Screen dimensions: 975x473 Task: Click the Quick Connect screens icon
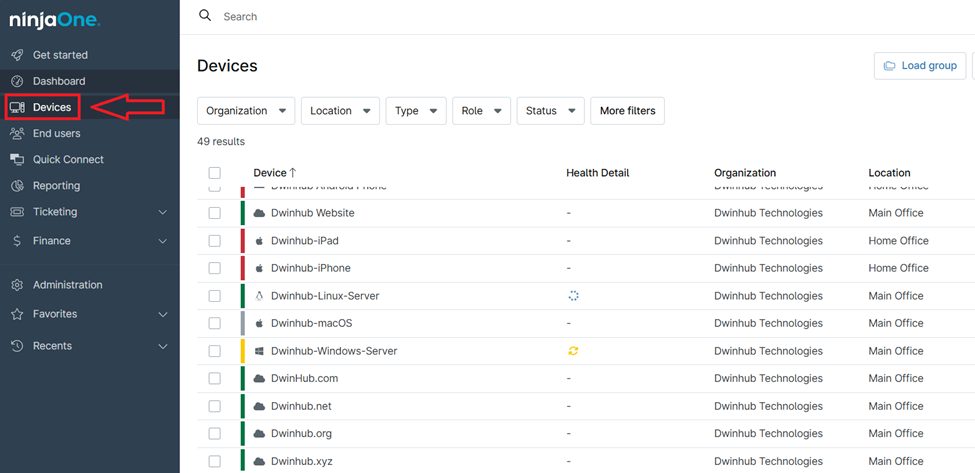17,160
